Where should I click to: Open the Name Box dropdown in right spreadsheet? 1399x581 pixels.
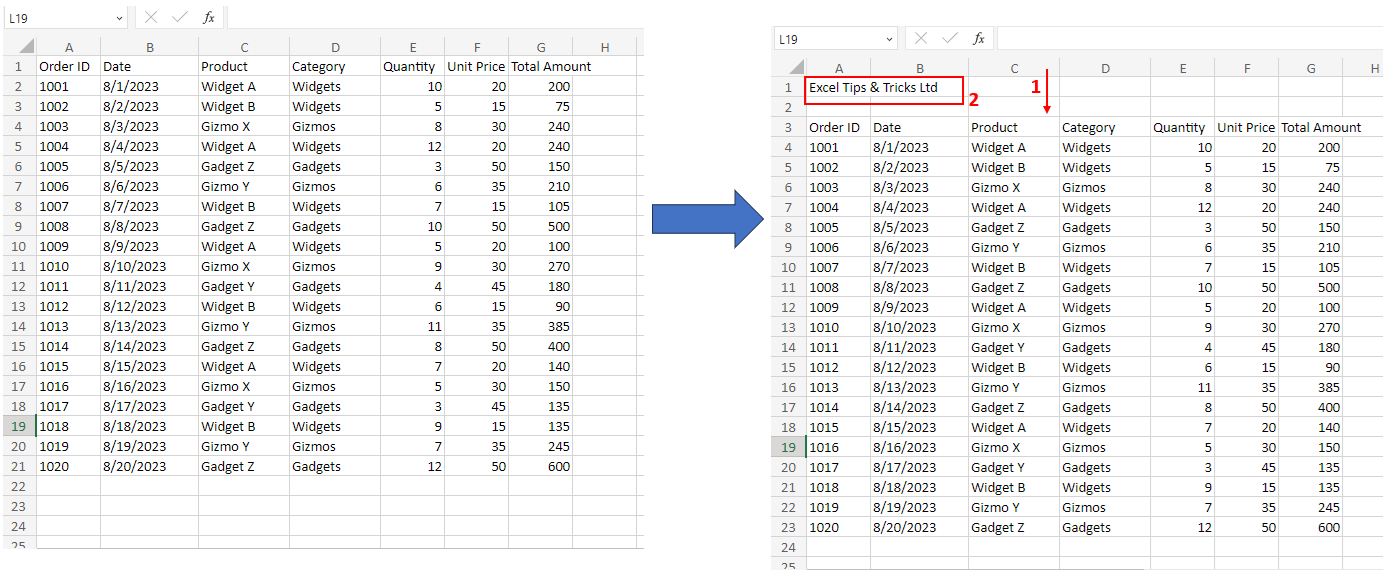coord(889,39)
